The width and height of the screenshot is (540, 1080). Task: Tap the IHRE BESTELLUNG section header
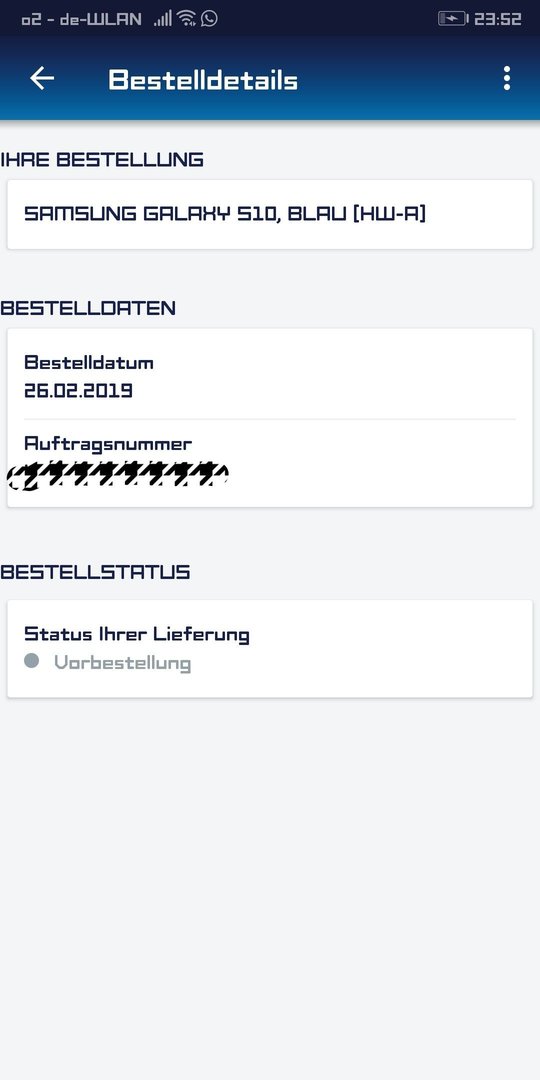(102, 160)
